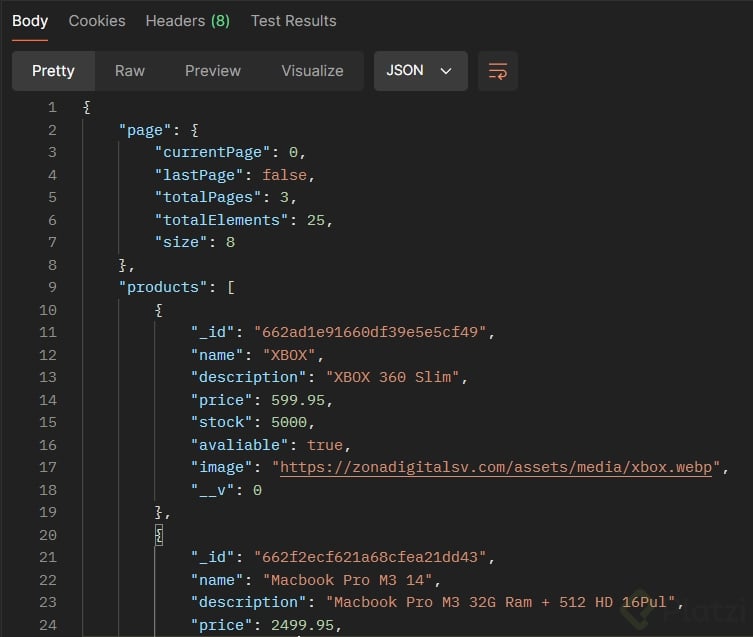Open the xbox.webp image URL link
Image resolution: width=753 pixels, height=637 pixels.
click(495, 467)
